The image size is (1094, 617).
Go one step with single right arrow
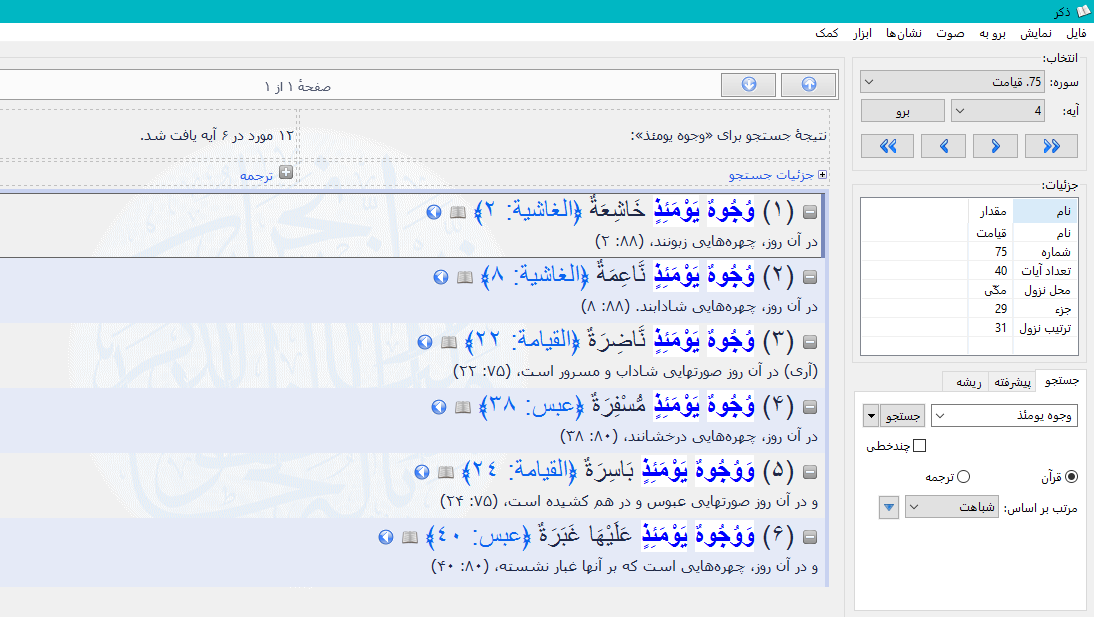click(x=996, y=146)
